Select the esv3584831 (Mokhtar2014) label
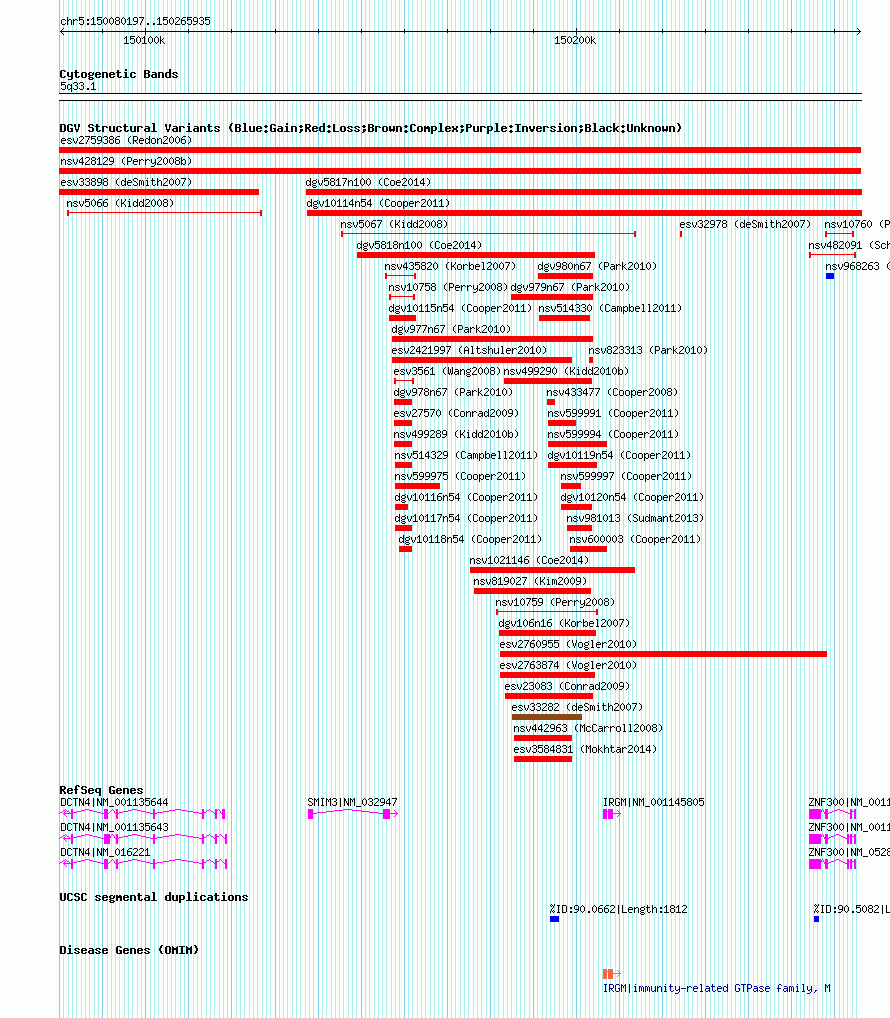 (585, 749)
